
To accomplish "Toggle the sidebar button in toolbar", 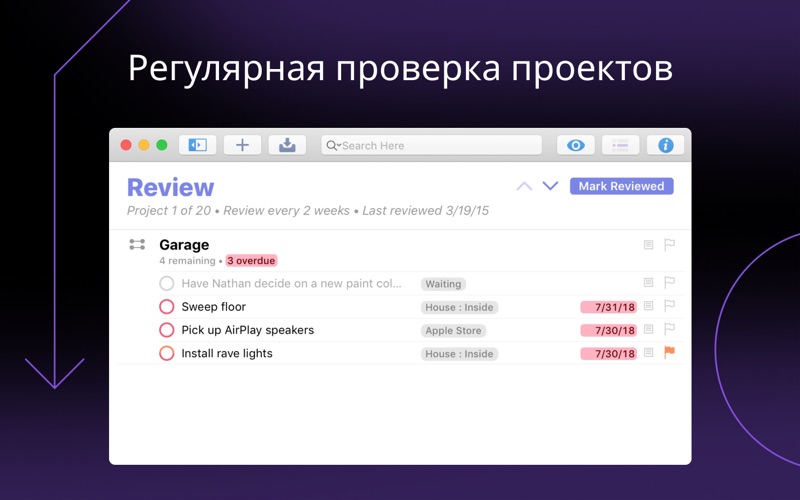I will [197, 145].
